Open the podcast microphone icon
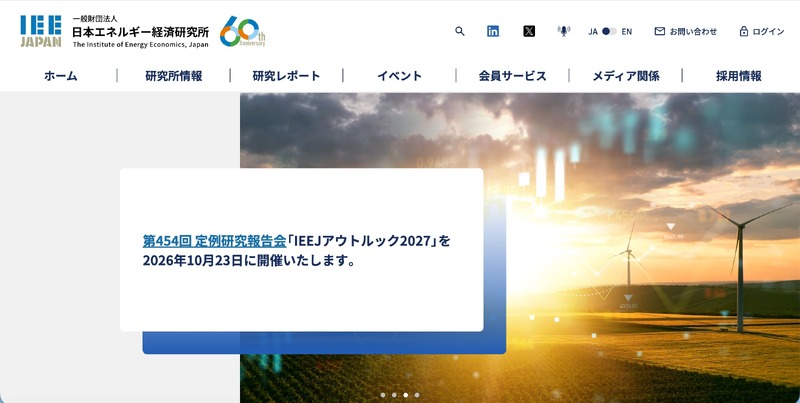 point(563,31)
